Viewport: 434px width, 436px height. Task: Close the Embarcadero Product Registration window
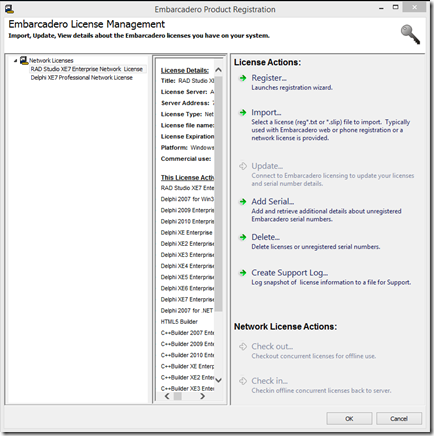[x=414, y=7]
